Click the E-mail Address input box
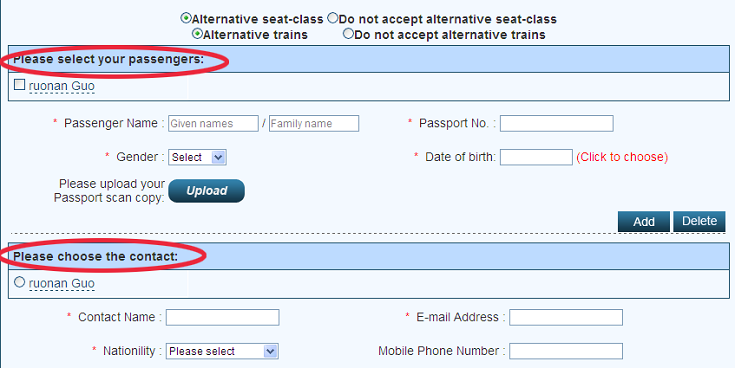Screen dimensions: 735x368 (x=566, y=317)
